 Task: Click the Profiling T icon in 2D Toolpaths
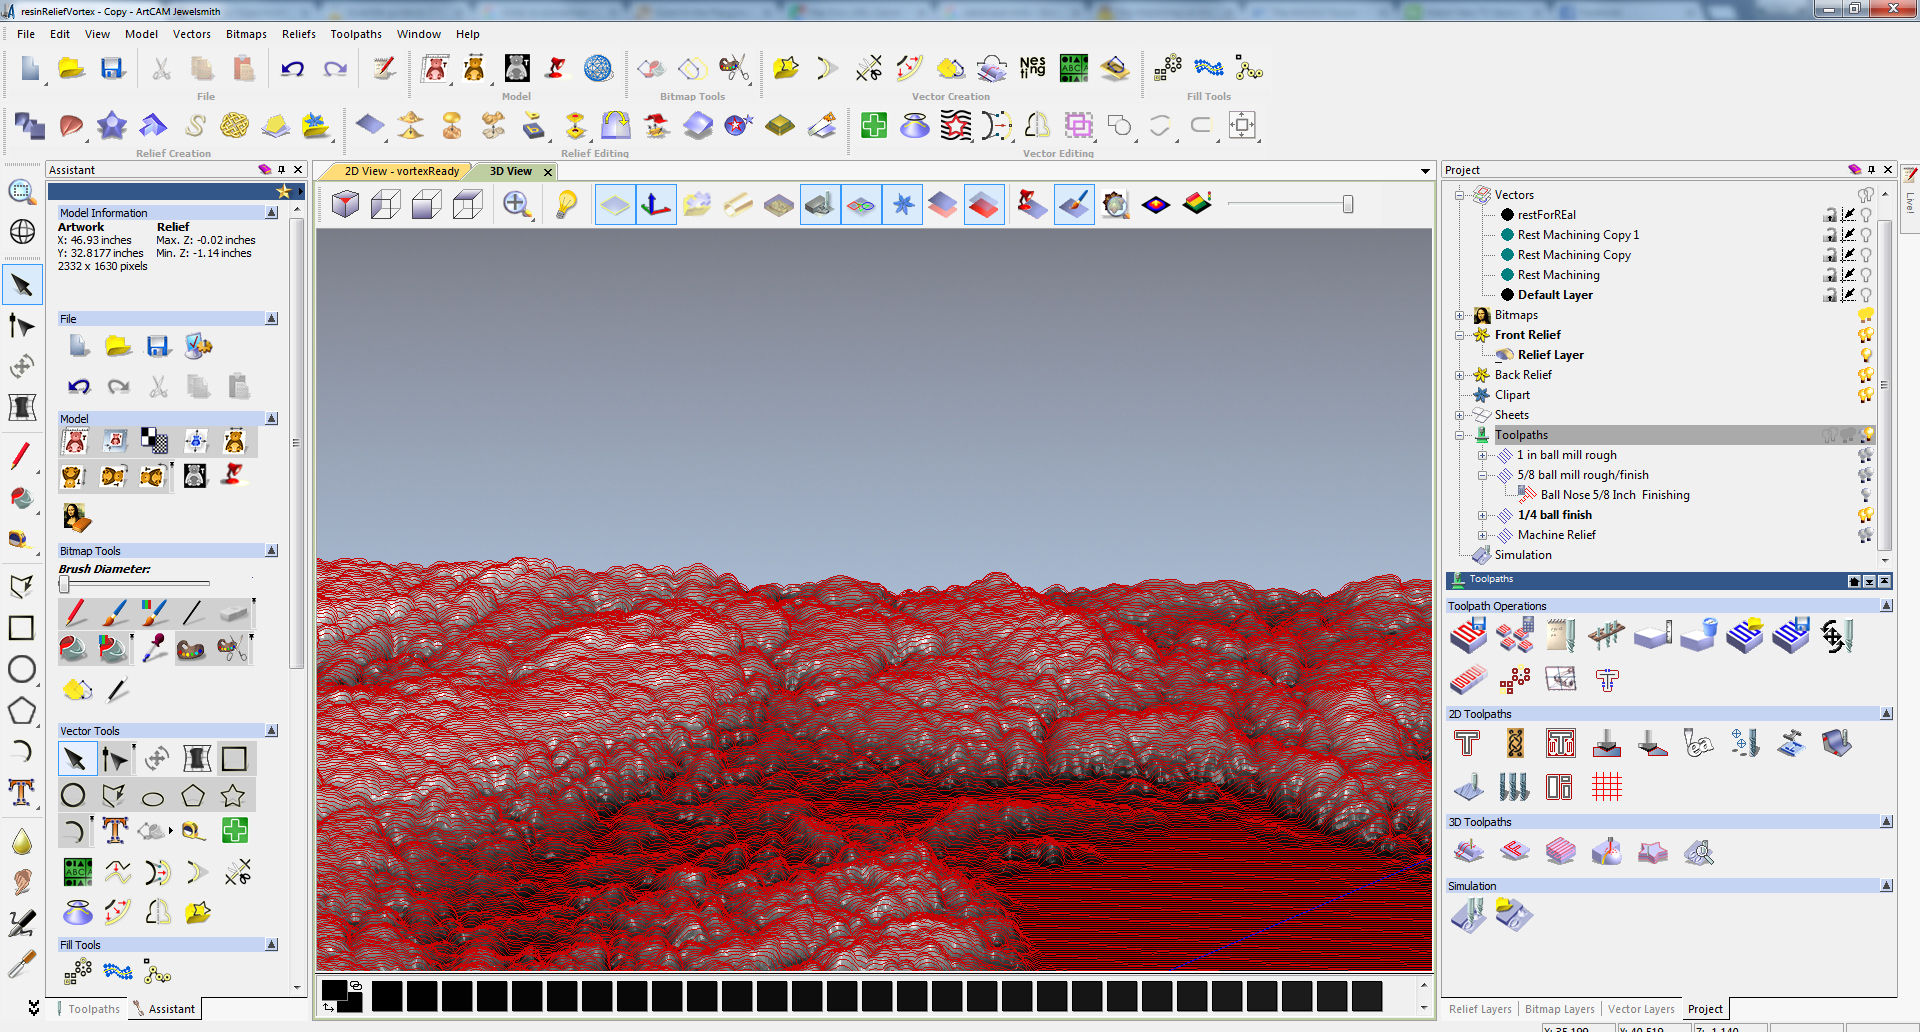(1467, 743)
